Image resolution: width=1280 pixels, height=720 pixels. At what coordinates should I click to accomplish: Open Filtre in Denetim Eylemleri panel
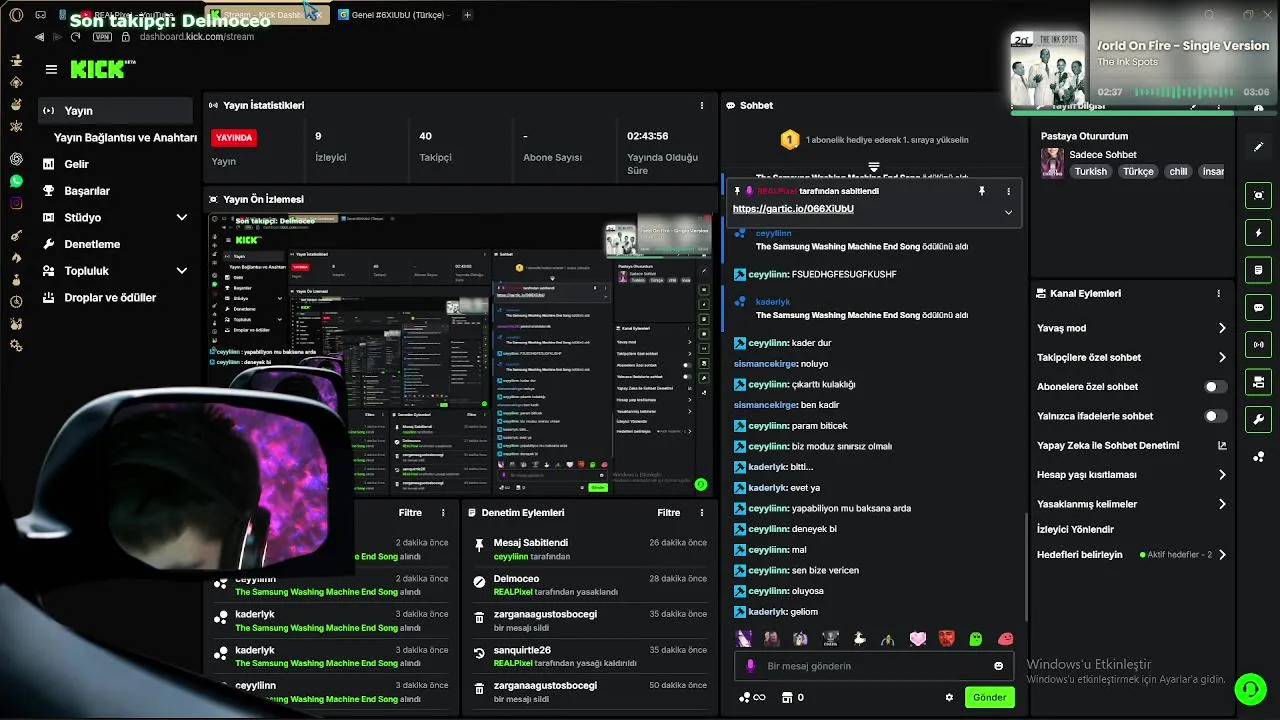[669, 512]
